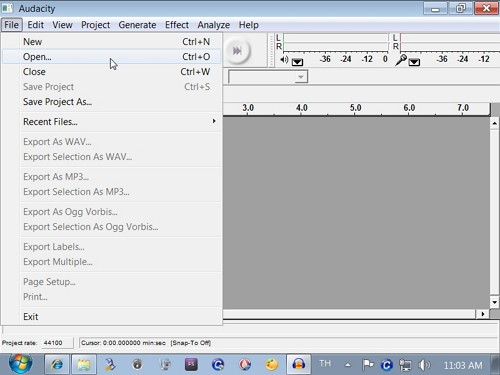Open the Analyze menu

tap(213, 25)
